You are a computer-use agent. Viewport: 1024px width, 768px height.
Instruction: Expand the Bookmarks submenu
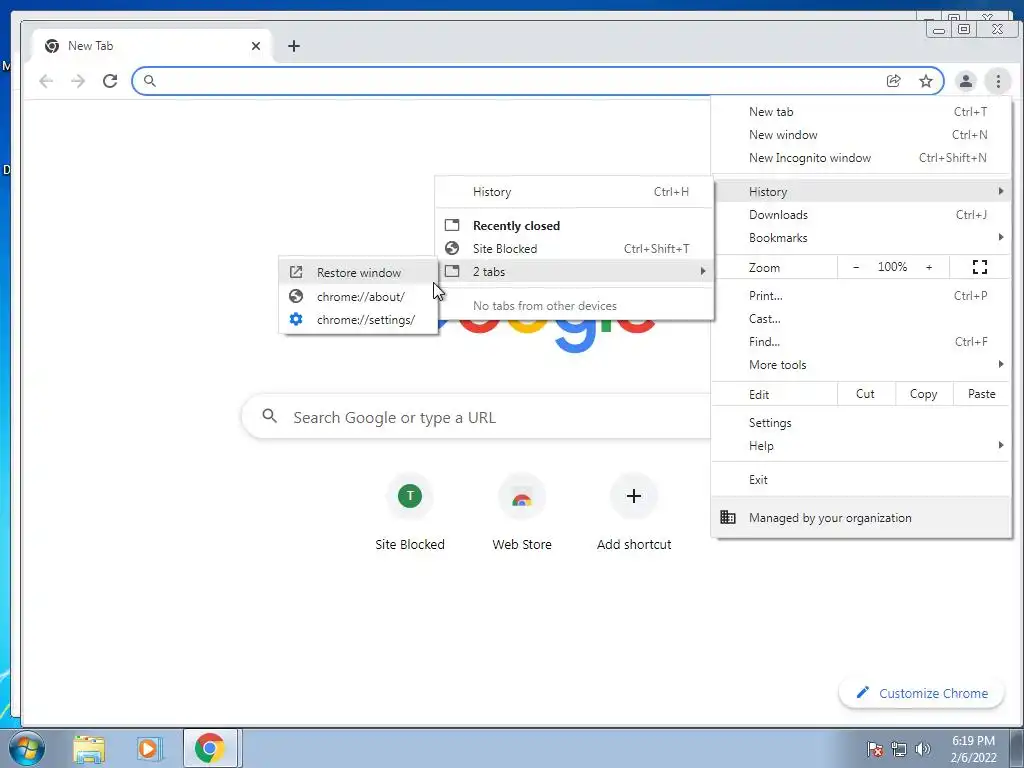(861, 238)
